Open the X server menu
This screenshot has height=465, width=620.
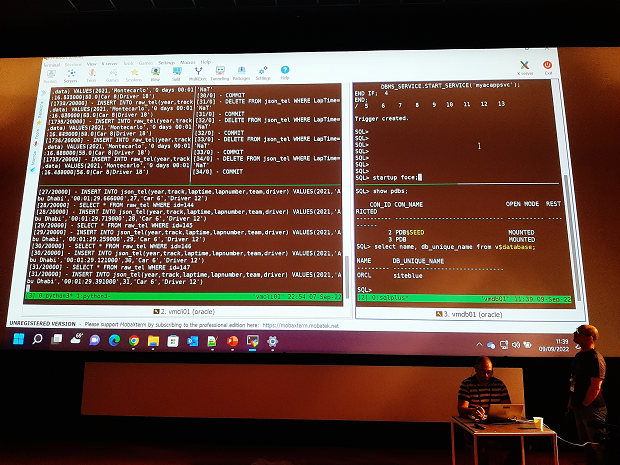coord(110,63)
